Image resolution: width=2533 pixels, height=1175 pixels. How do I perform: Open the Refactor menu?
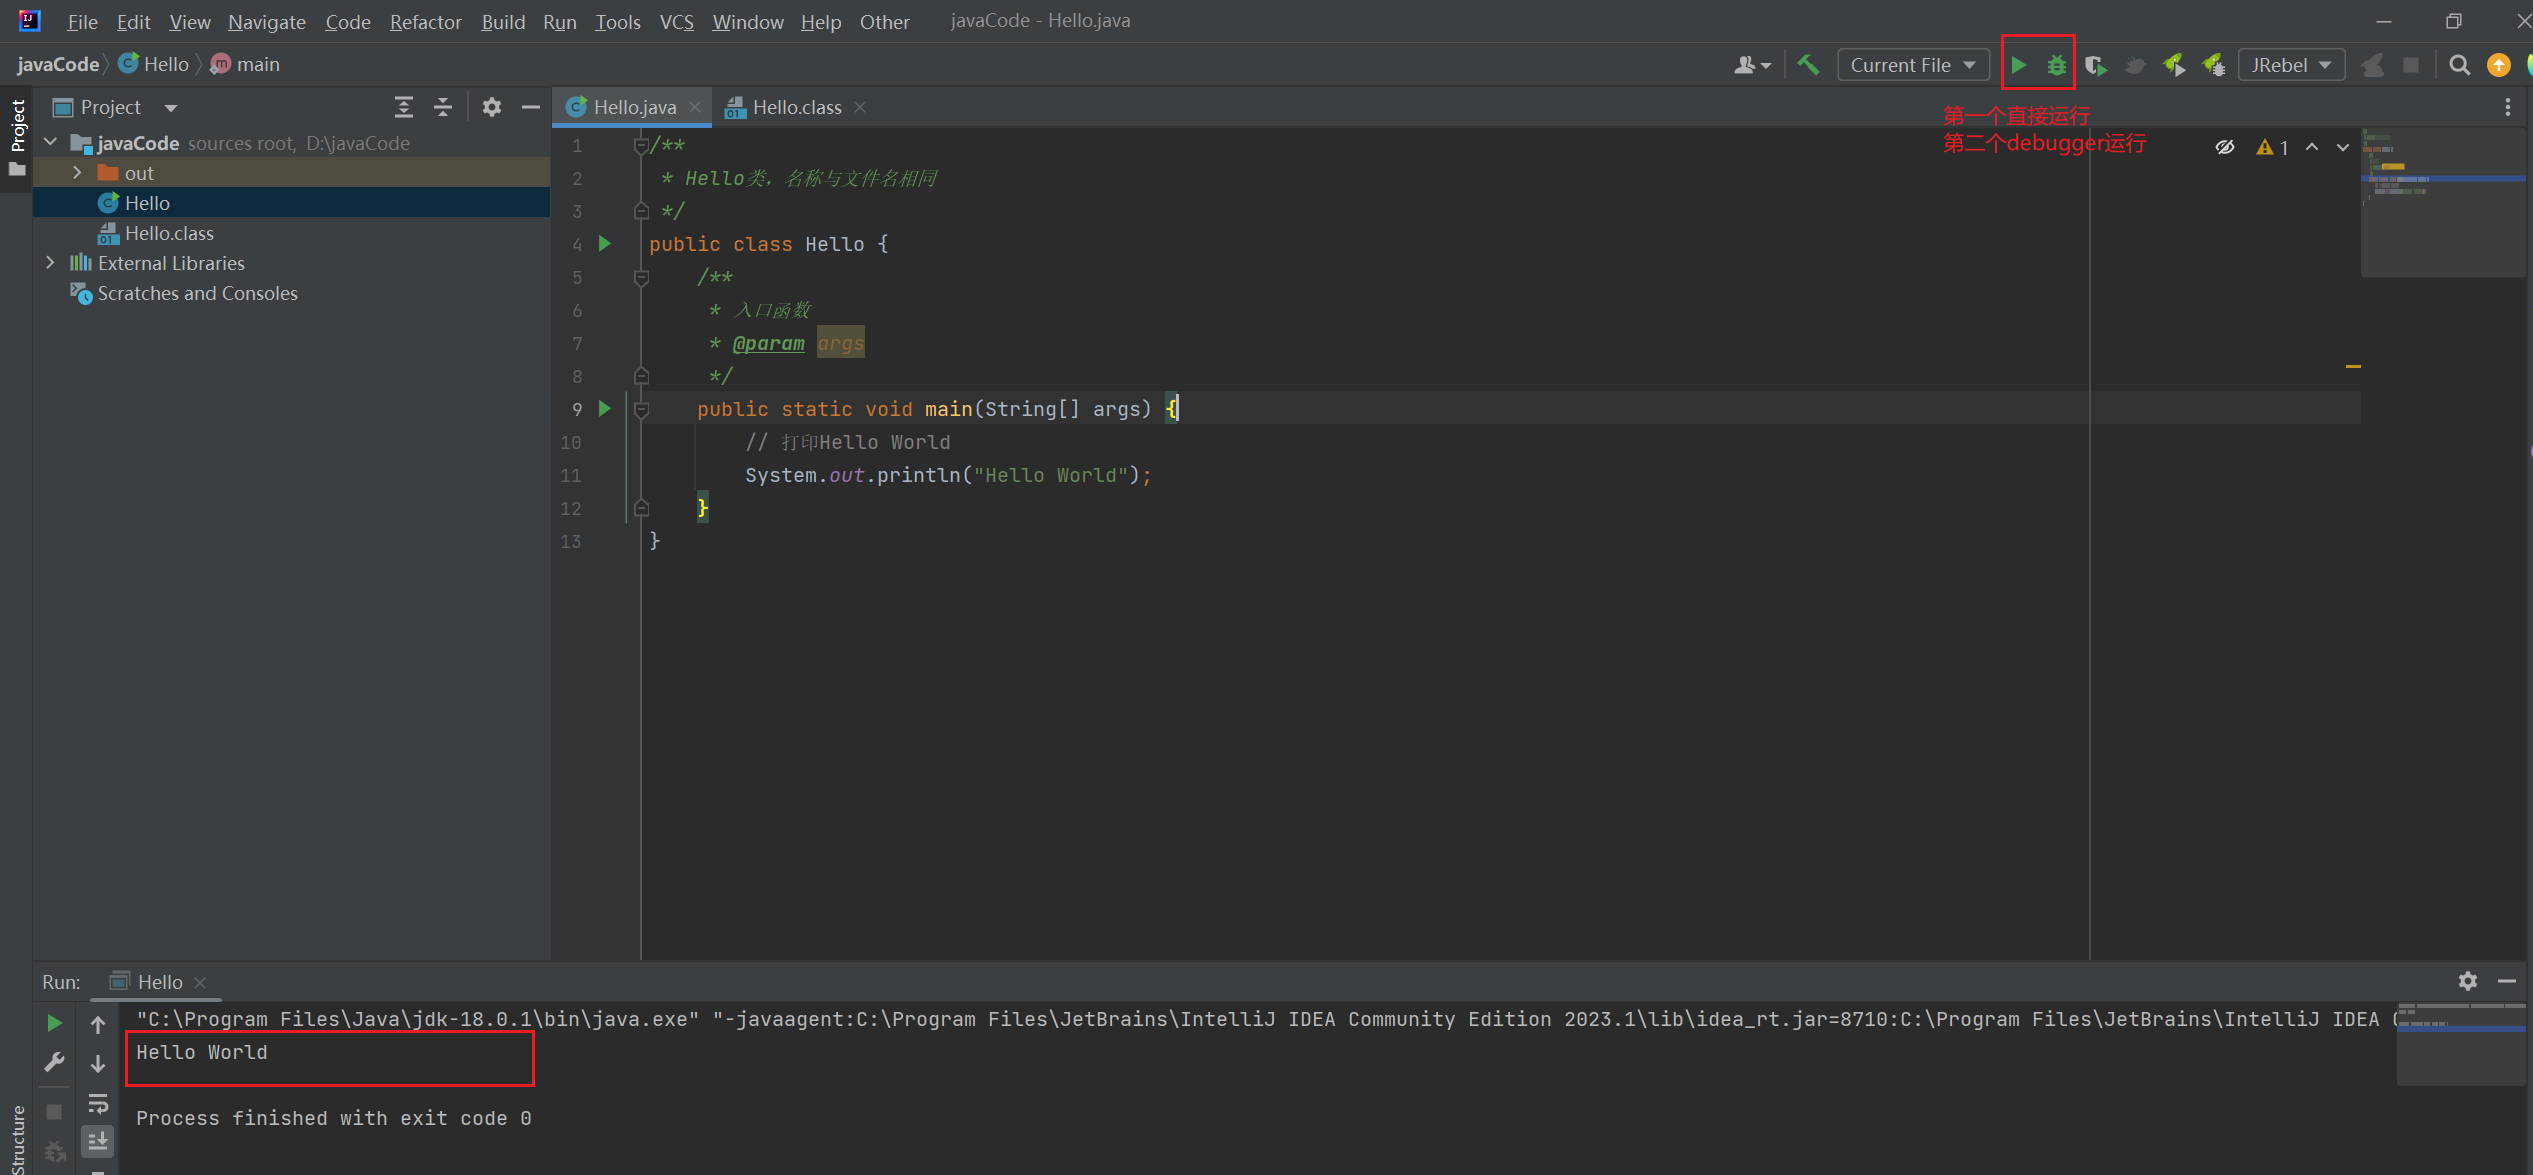(x=425, y=21)
